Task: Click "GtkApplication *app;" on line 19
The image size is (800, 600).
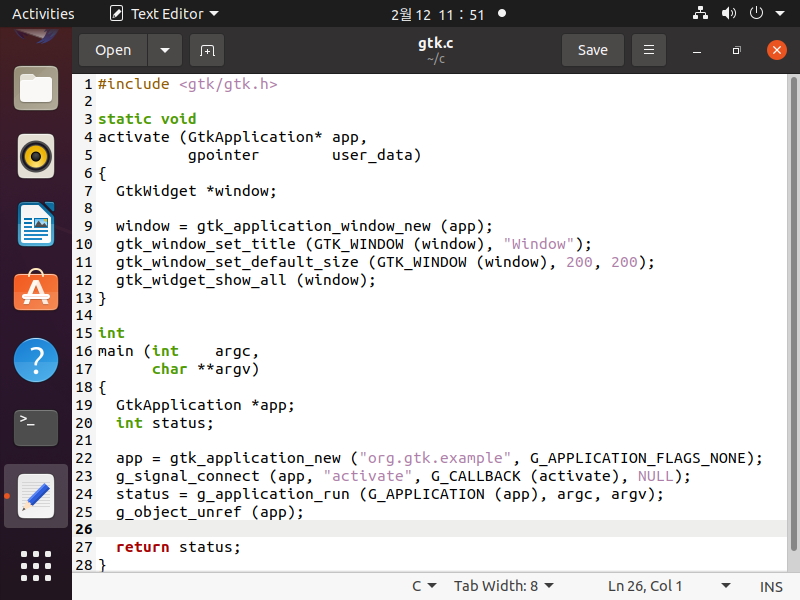Action: pos(205,405)
